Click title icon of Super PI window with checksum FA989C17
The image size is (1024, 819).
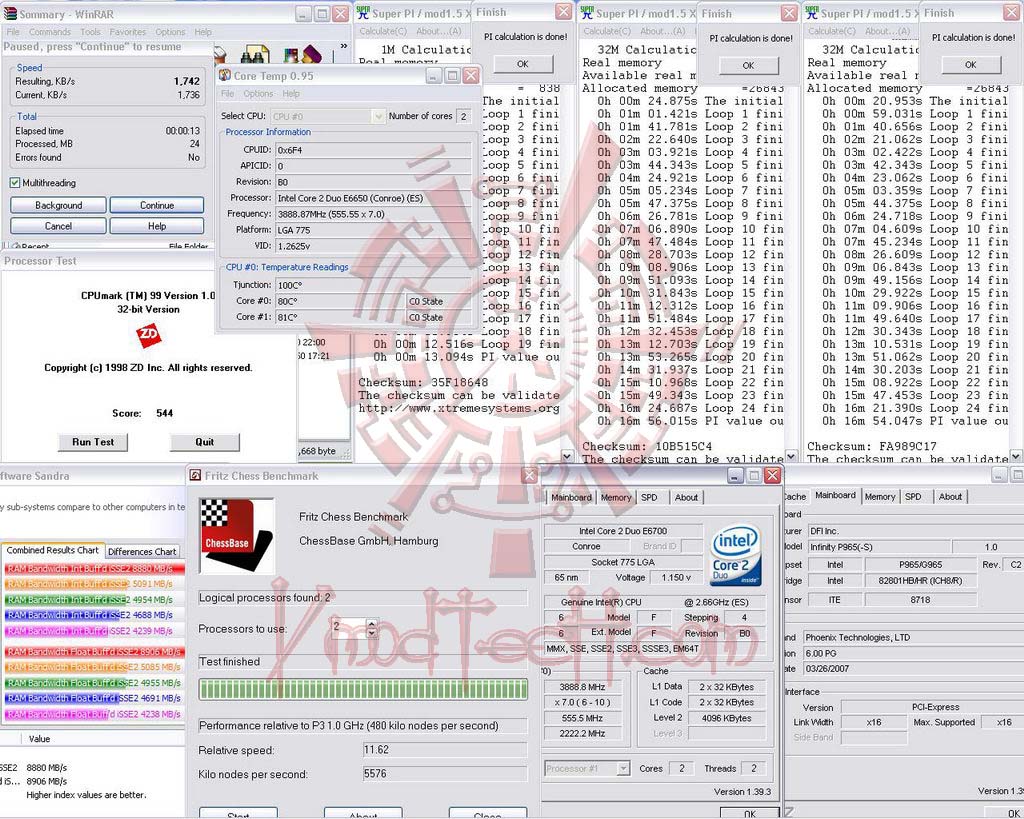pyautogui.click(x=812, y=12)
